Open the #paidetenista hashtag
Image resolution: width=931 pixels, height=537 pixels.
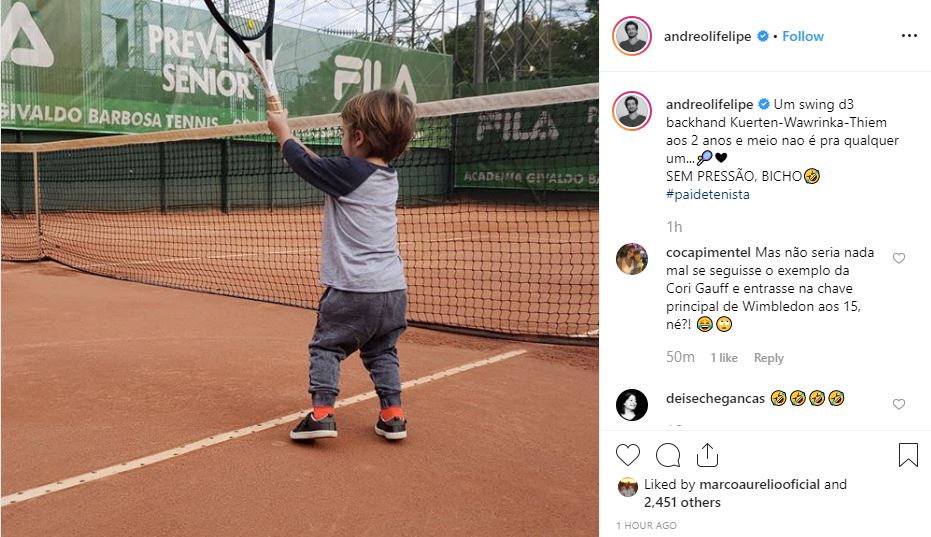click(x=708, y=194)
